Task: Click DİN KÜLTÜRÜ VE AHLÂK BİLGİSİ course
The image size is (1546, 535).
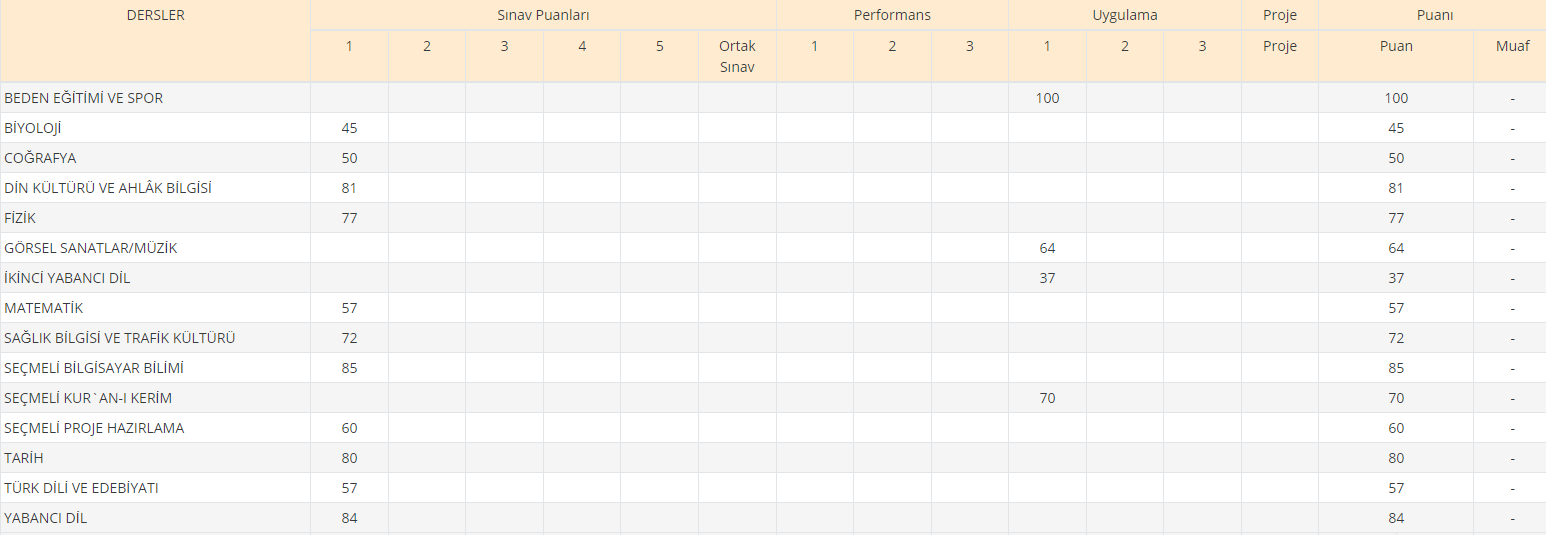Action: point(108,188)
